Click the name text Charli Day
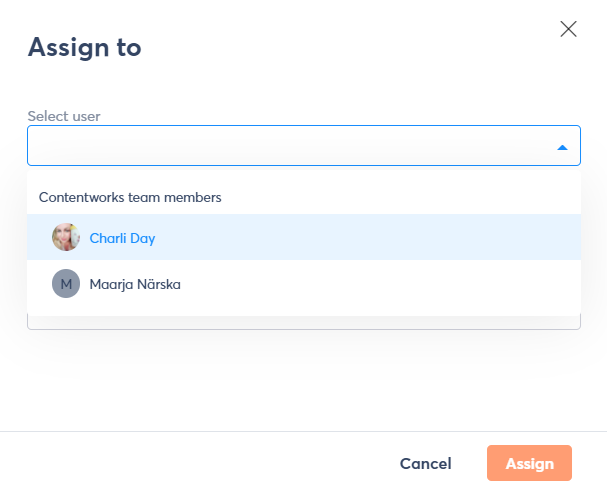The image size is (607, 487). 122,238
